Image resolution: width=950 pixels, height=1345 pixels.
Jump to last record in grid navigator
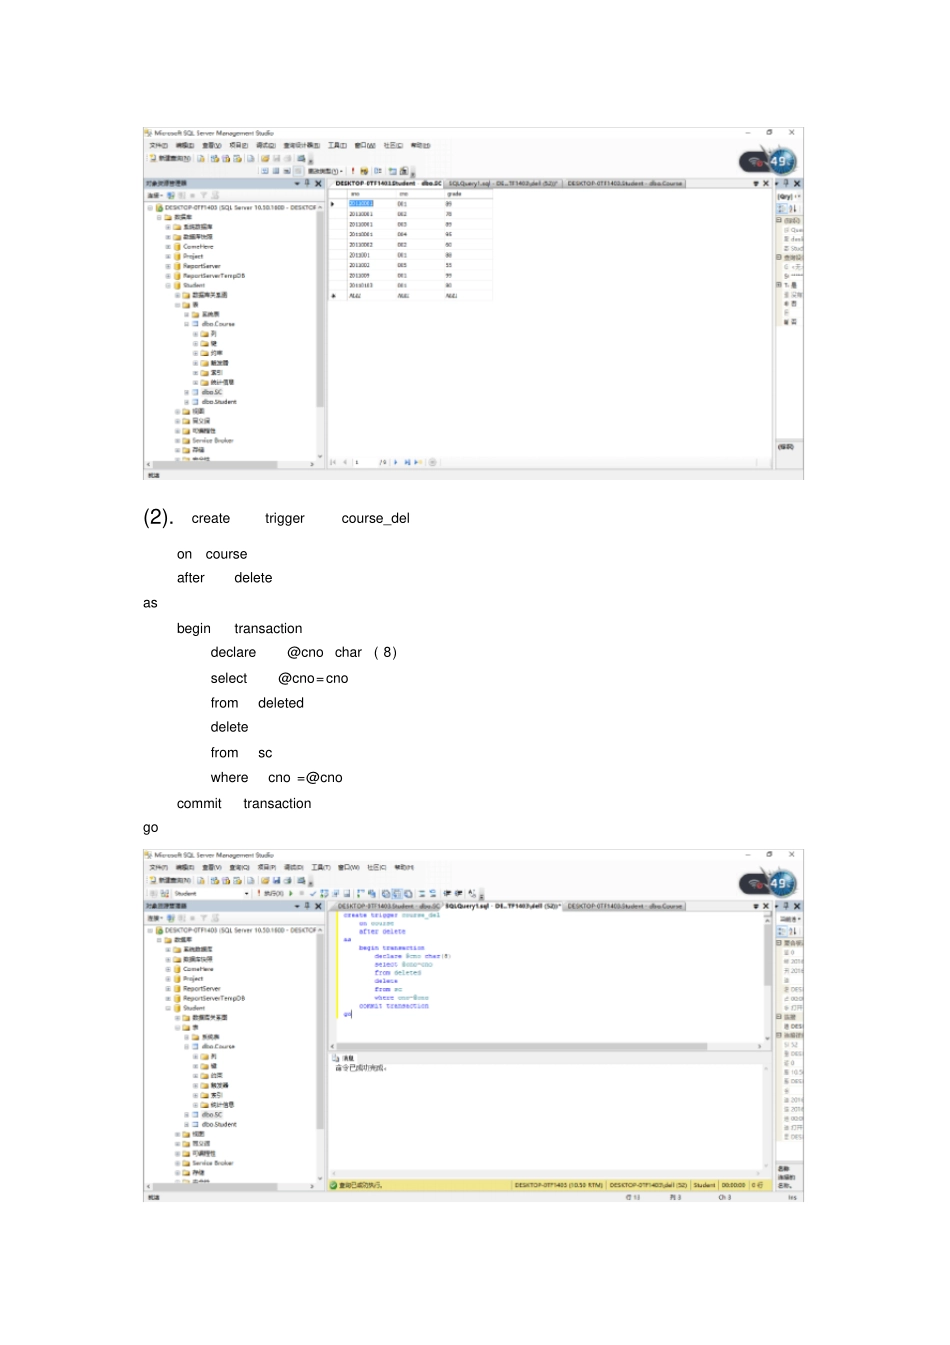(x=407, y=462)
